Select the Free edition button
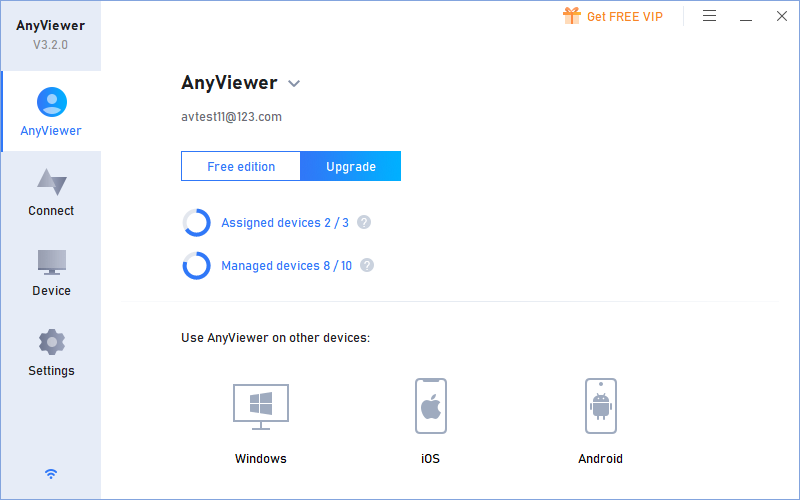This screenshot has height=500, width=800. tap(241, 167)
